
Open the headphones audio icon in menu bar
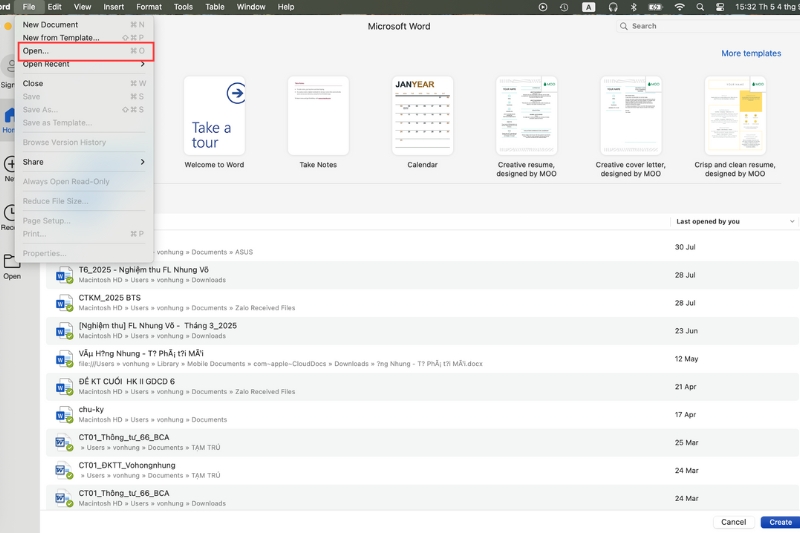[x=612, y=7]
